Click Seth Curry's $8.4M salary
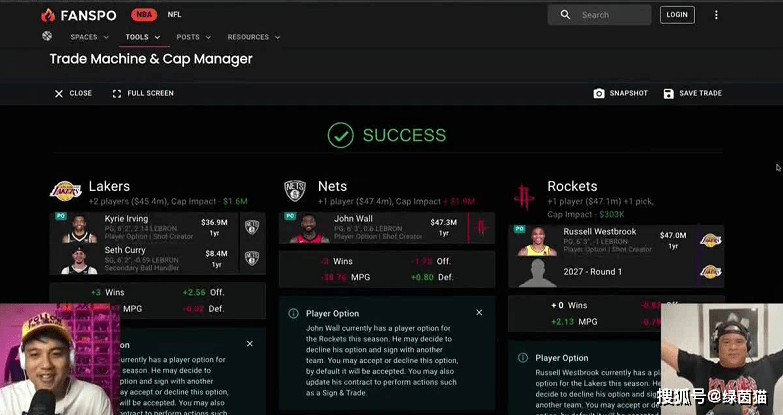 coord(216,254)
